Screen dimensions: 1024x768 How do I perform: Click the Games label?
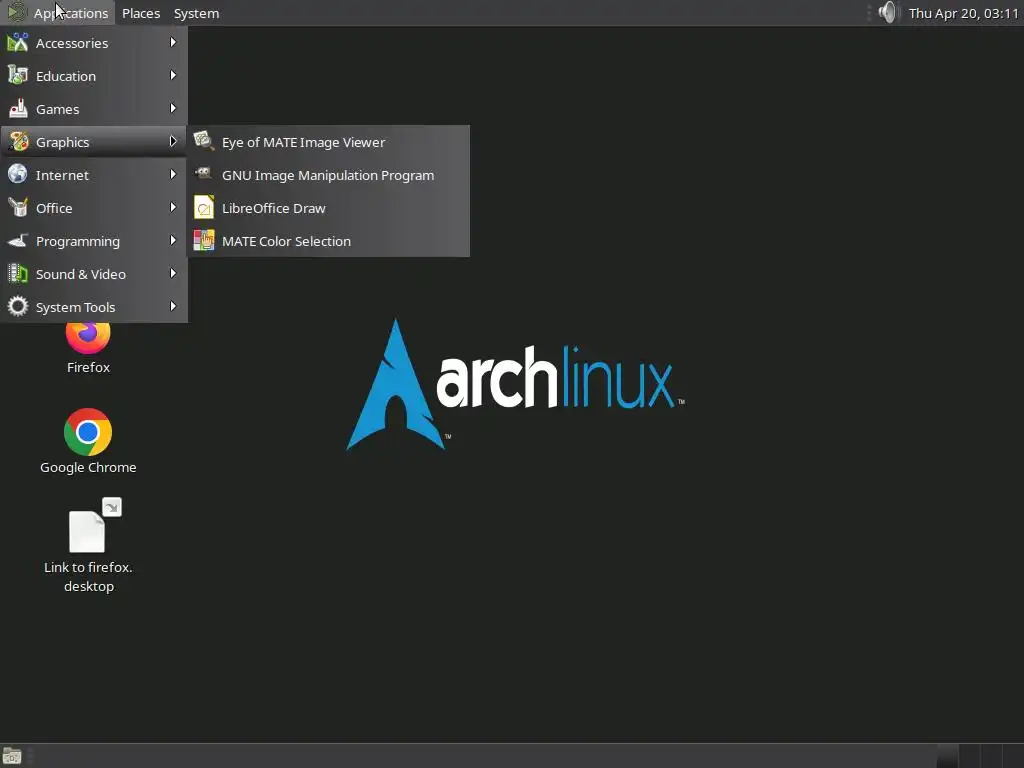coord(57,109)
